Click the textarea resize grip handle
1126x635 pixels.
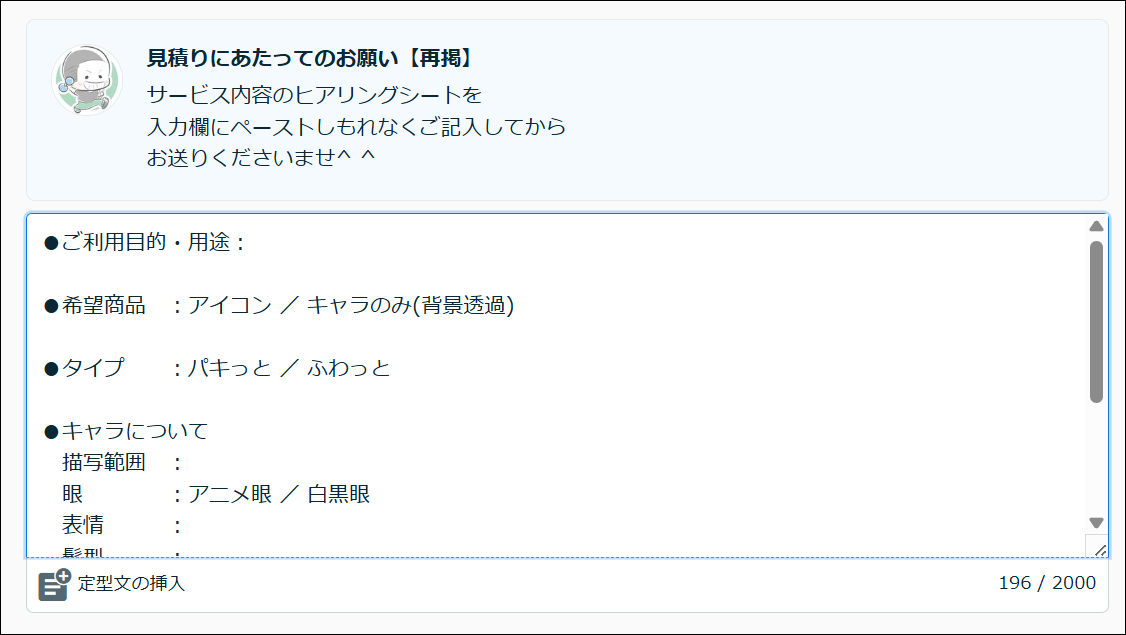pyautogui.click(x=1097, y=547)
